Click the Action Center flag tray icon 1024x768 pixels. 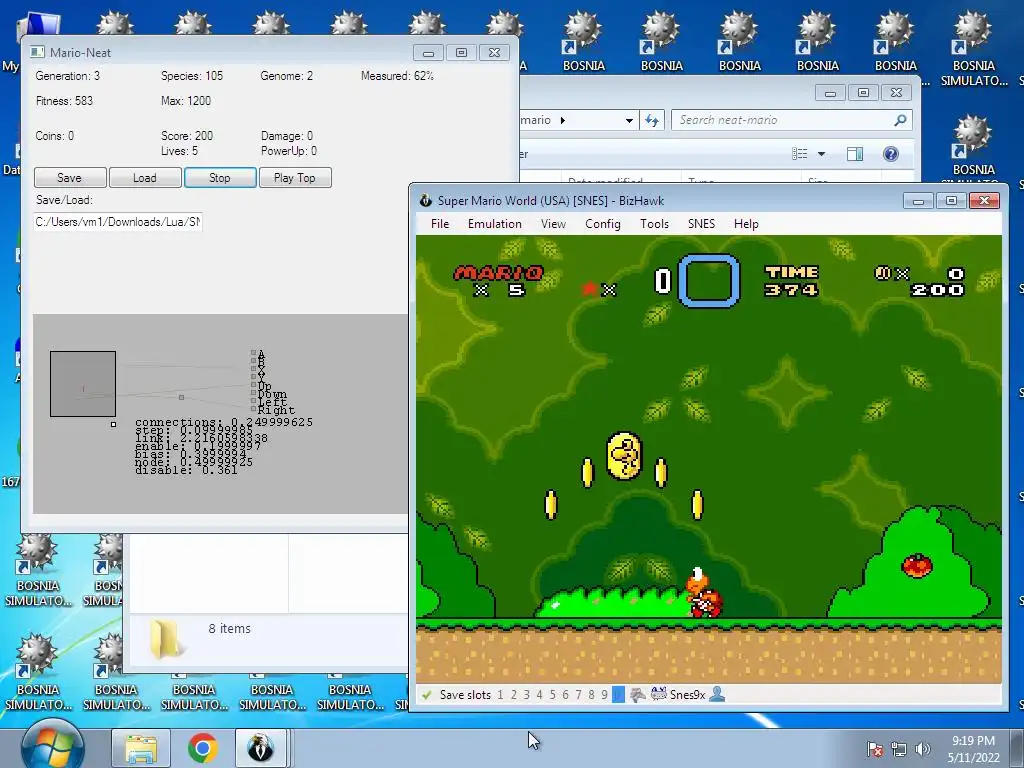pyautogui.click(x=874, y=749)
